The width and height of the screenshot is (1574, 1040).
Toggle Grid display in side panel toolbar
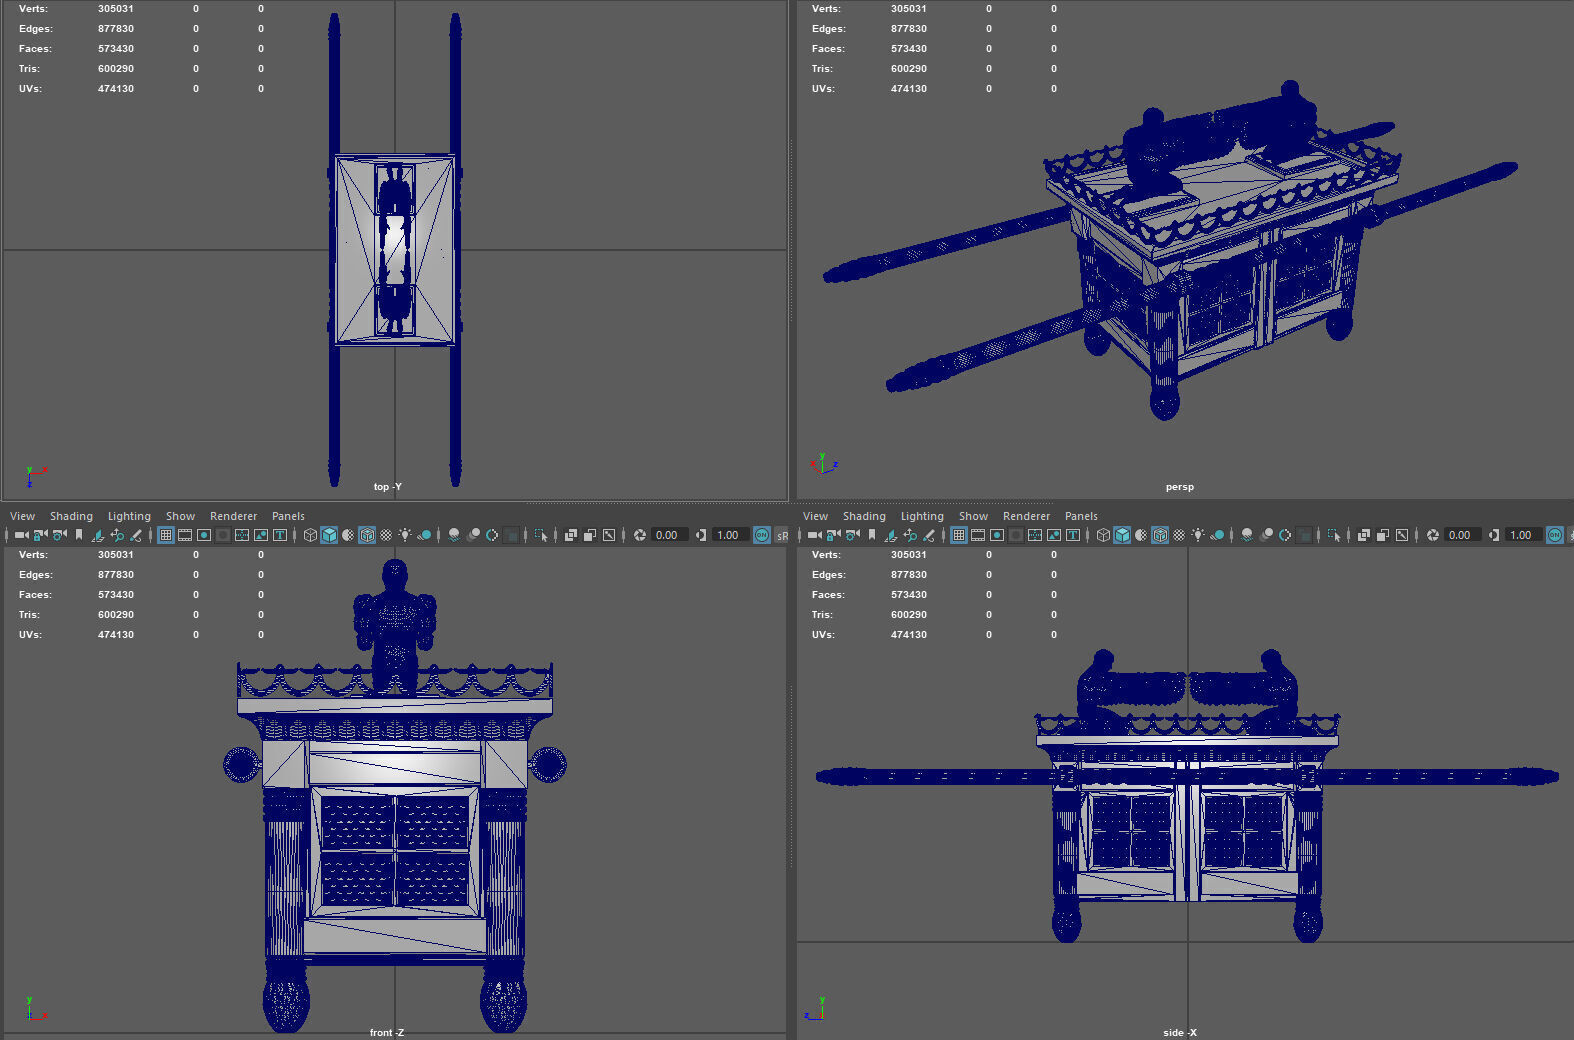[959, 535]
